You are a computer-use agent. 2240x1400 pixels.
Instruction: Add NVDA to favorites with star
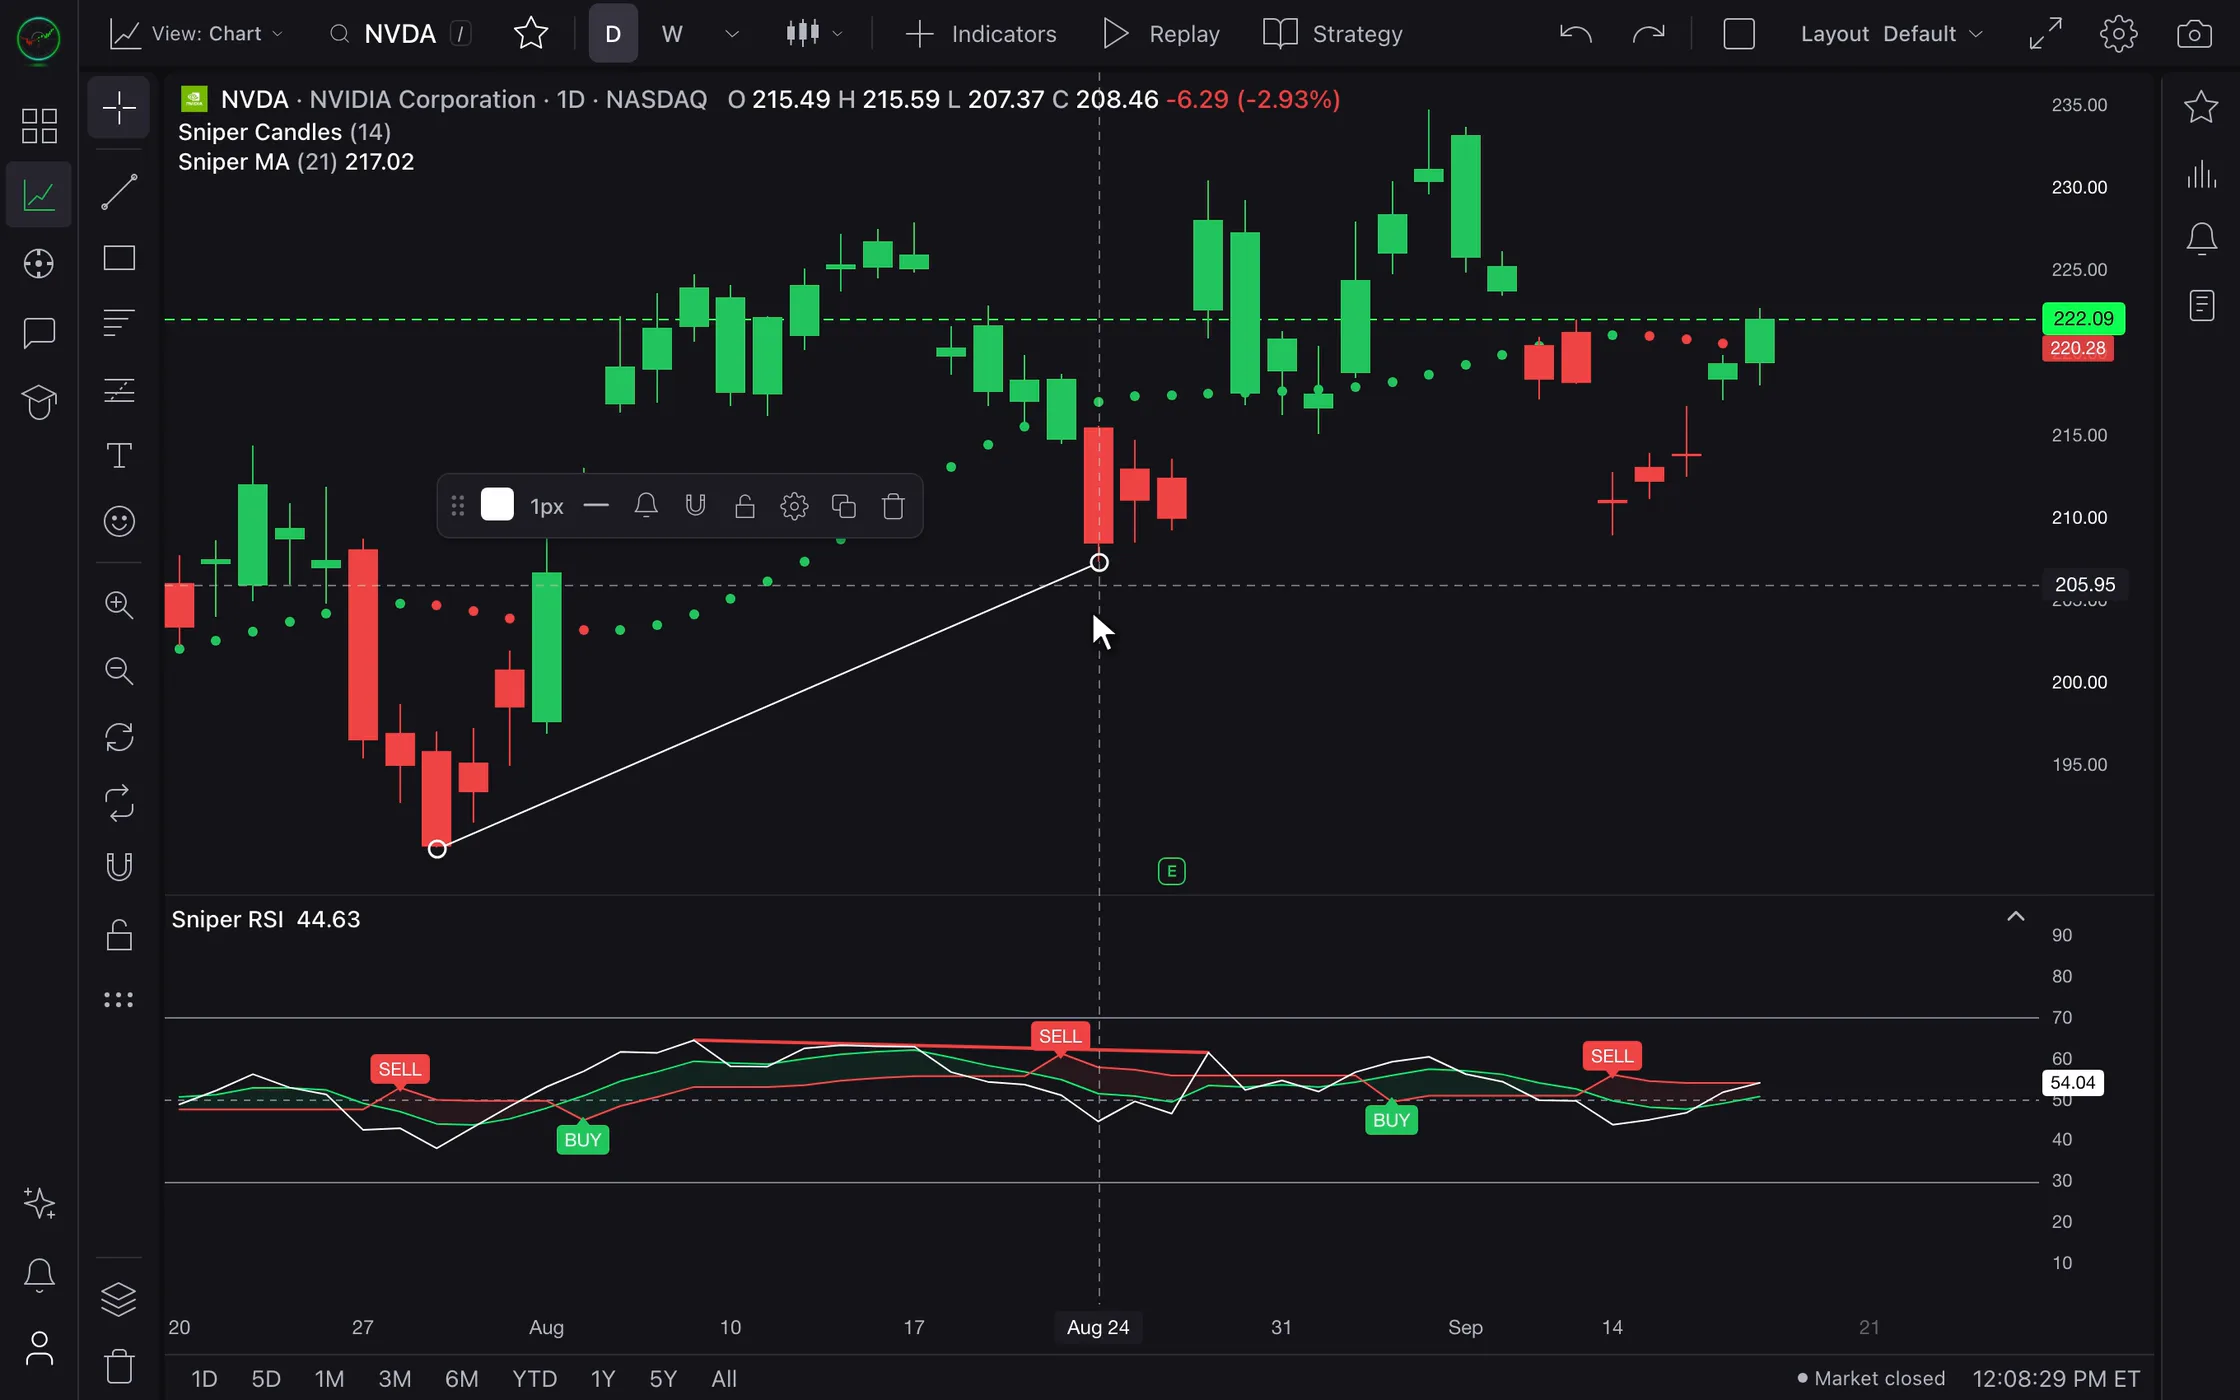pyautogui.click(x=530, y=34)
